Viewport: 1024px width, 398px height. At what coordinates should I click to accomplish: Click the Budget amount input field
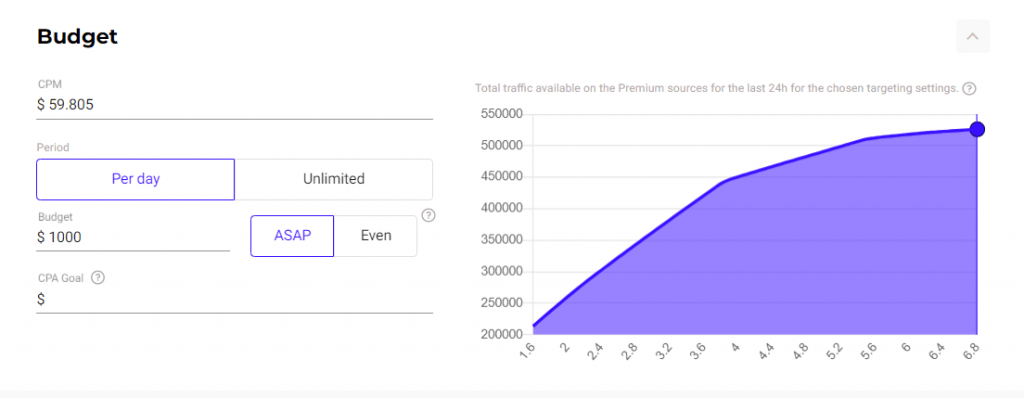(133, 237)
